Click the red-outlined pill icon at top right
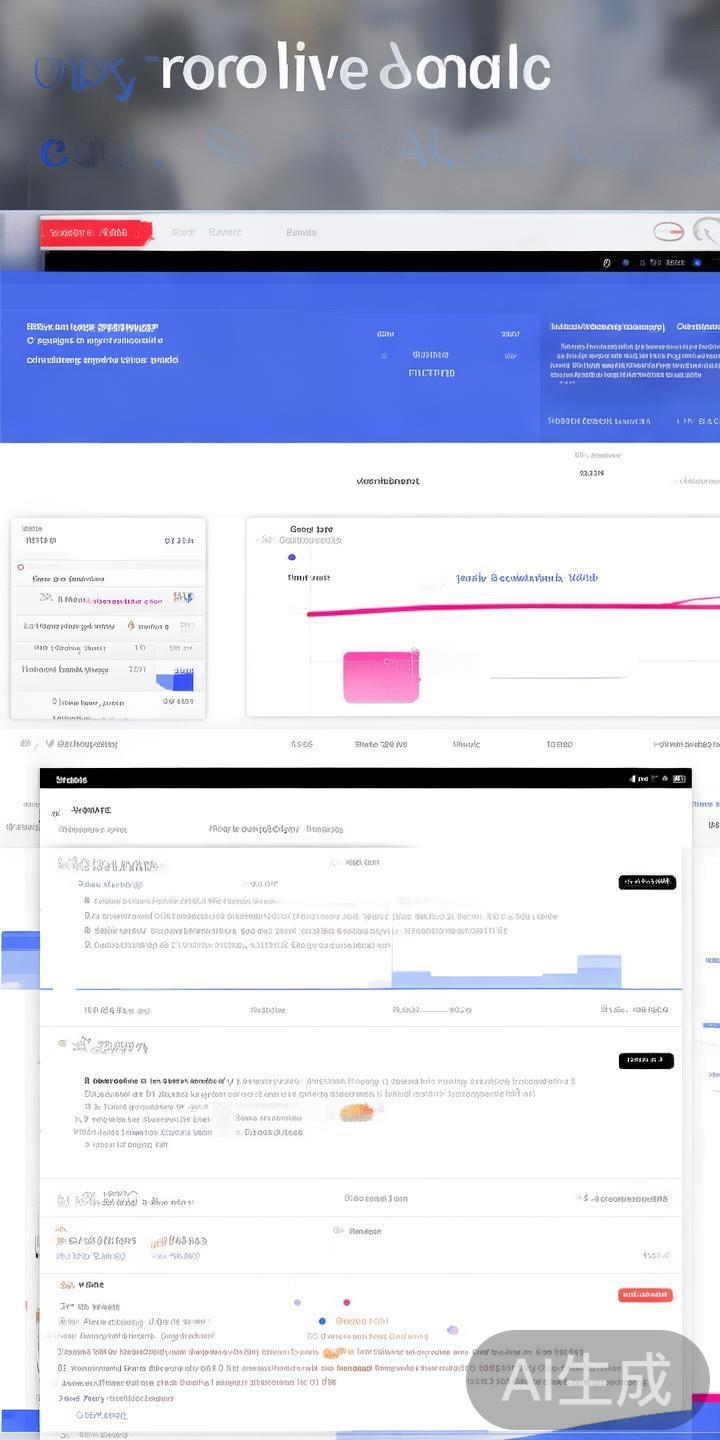The height and width of the screenshot is (1440, 720). (x=668, y=232)
